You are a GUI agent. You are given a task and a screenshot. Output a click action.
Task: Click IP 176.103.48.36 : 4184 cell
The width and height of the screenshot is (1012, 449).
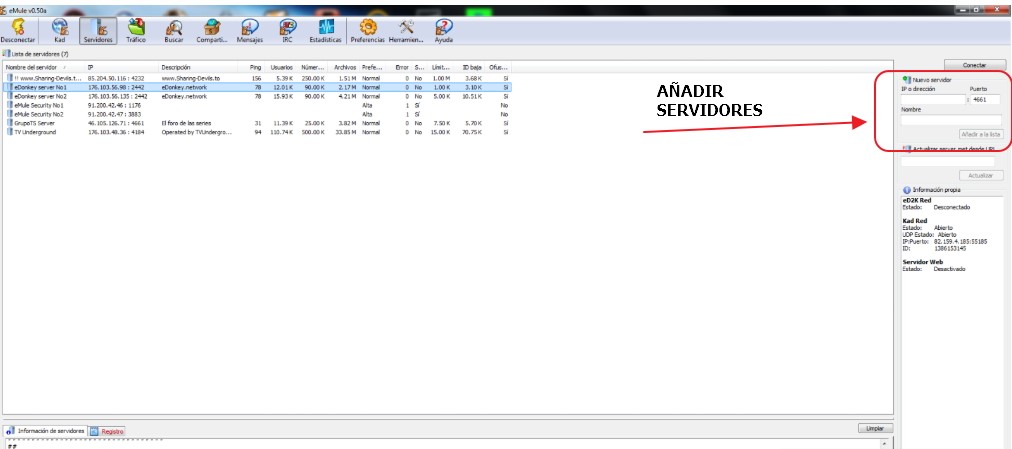click(116, 132)
